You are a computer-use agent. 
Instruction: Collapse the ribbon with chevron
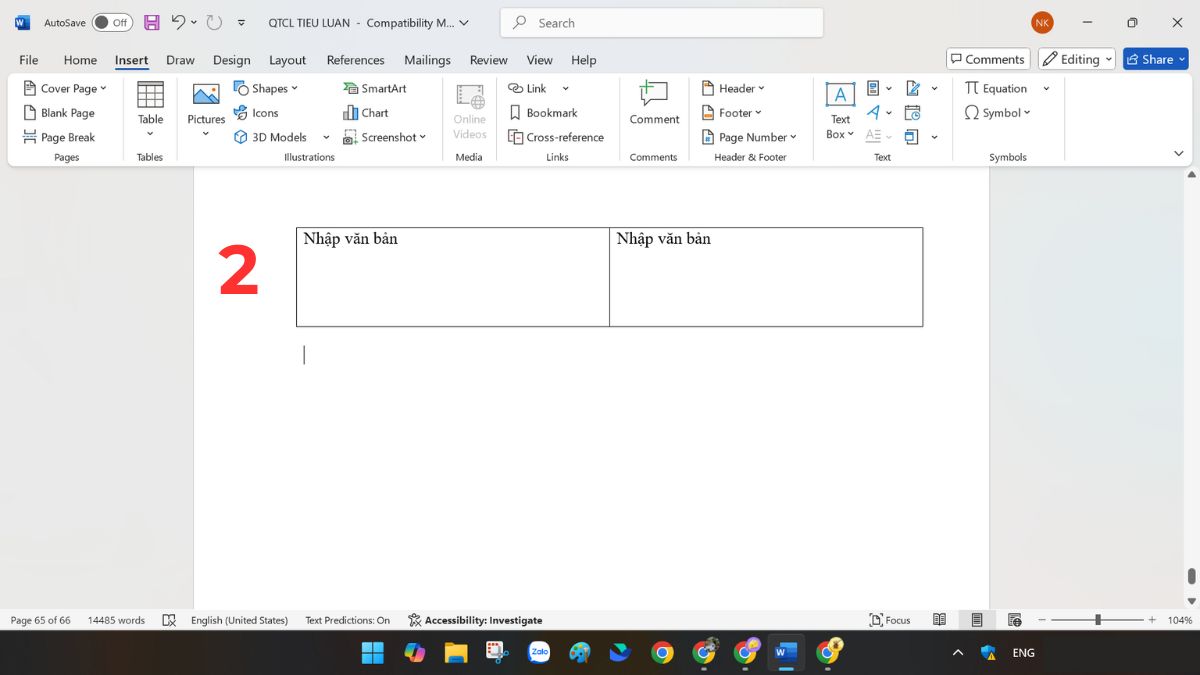pos(1178,154)
